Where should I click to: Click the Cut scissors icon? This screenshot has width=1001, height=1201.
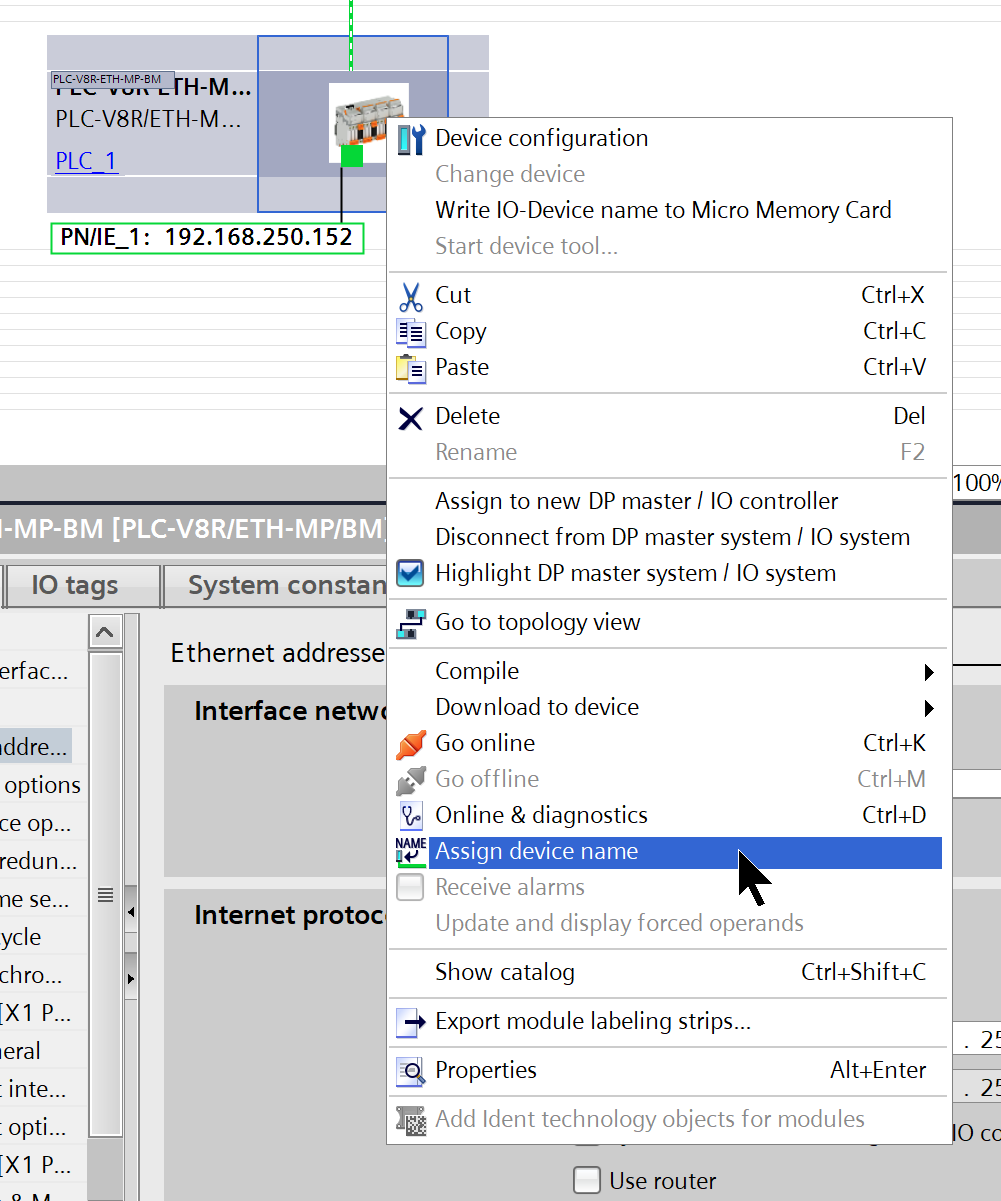pos(411,296)
